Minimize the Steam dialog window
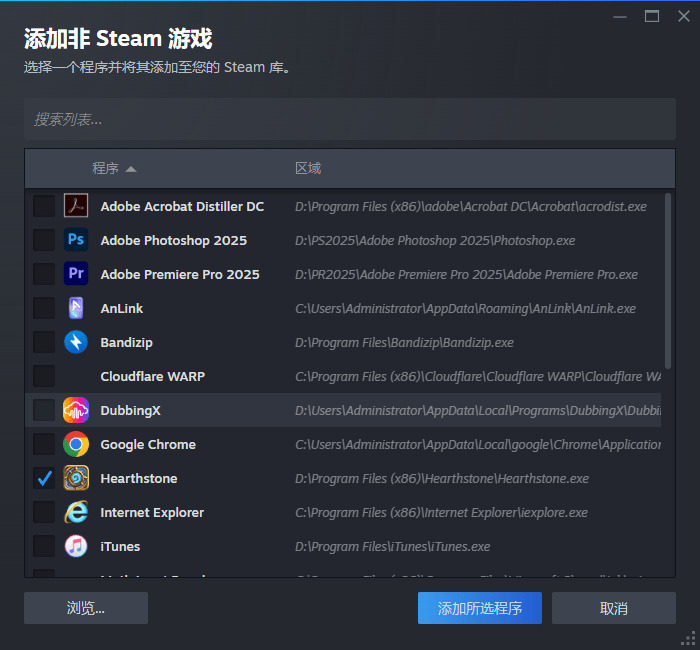The image size is (700, 650). pyautogui.click(x=620, y=17)
